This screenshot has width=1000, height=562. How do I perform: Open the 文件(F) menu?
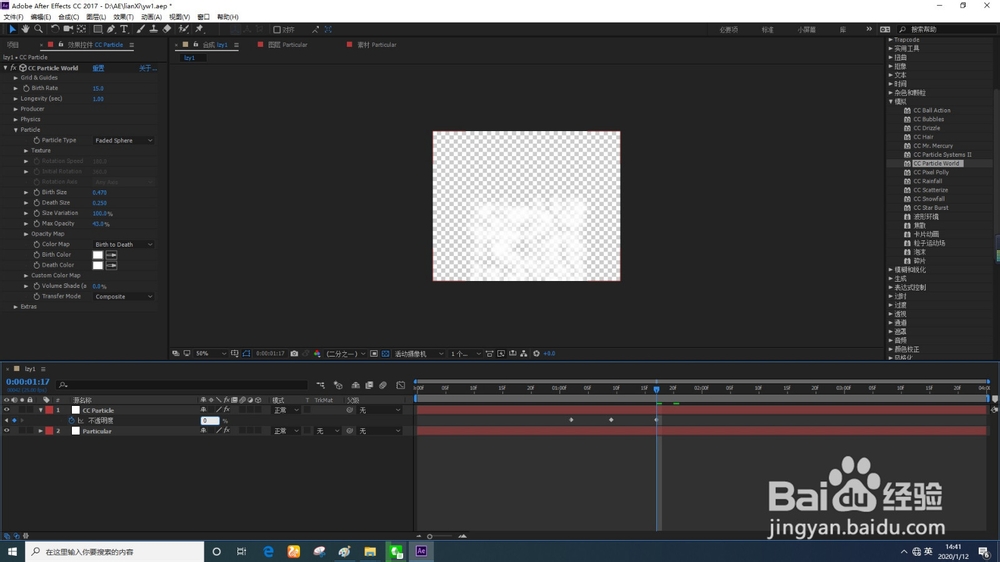[x=13, y=17]
